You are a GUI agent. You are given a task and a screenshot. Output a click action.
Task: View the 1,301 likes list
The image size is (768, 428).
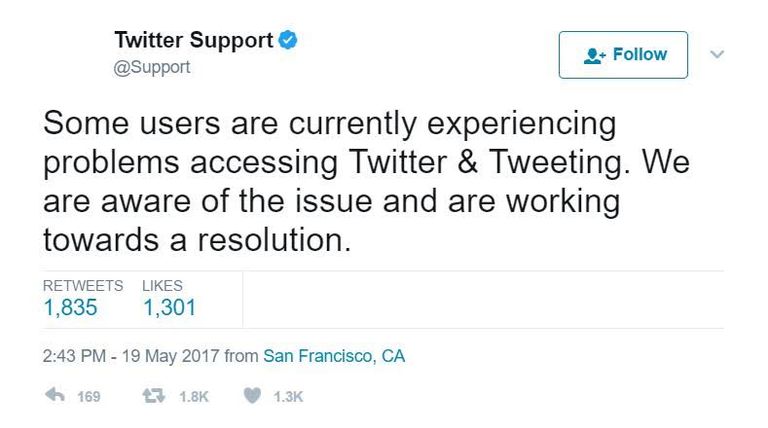point(169,308)
